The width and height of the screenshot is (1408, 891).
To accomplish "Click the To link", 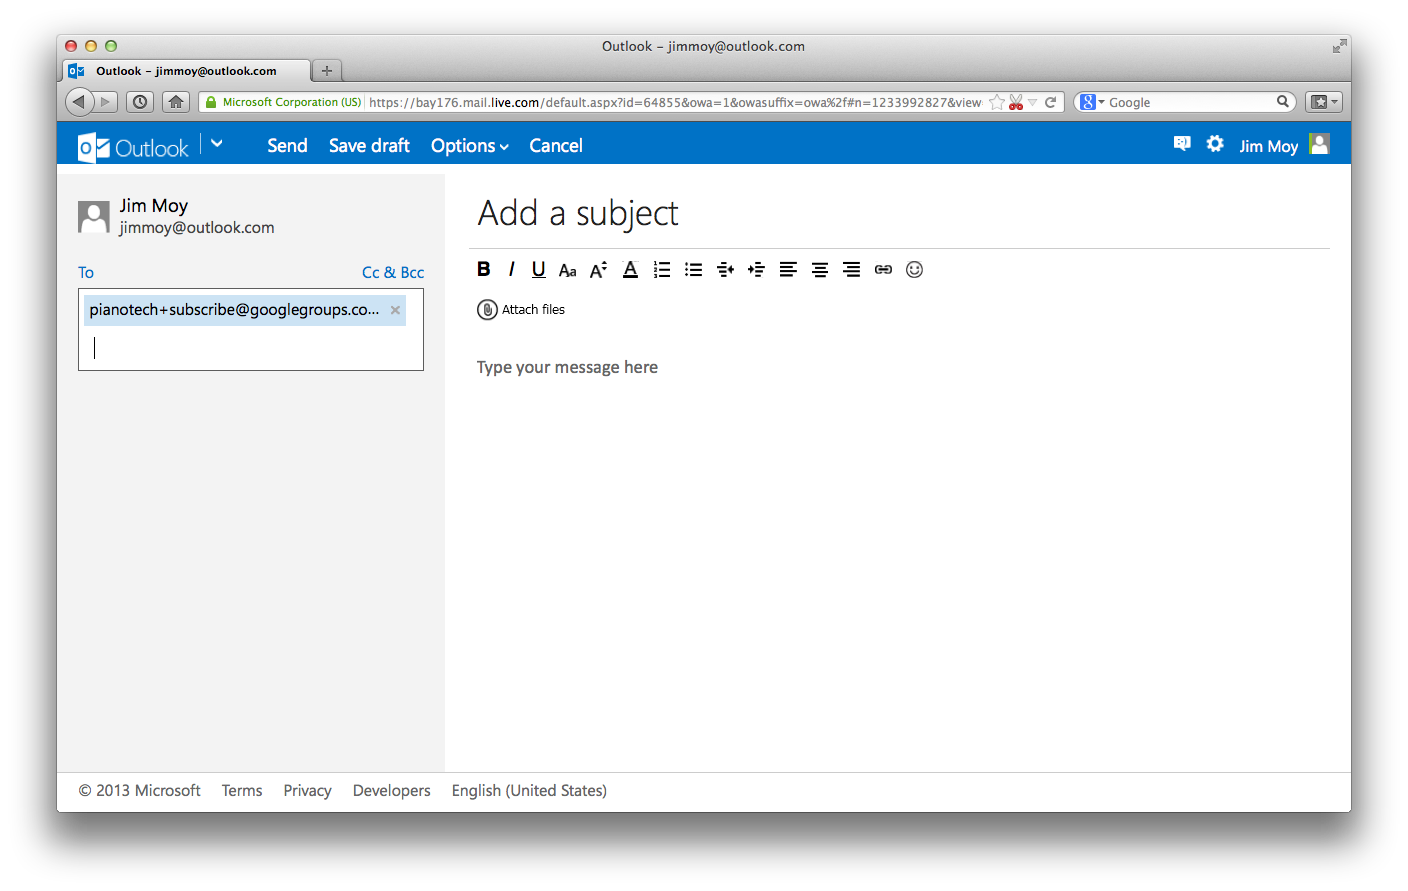I will (86, 272).
